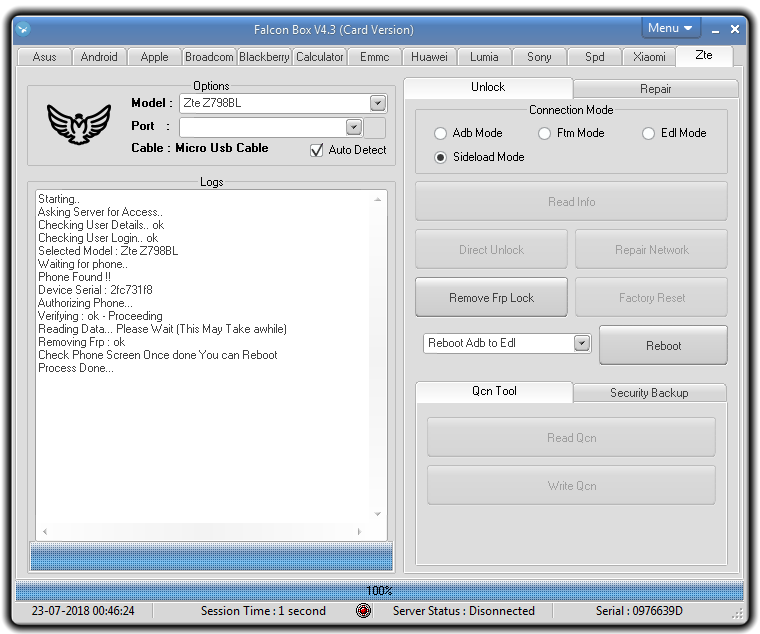The height and width of the screenshot is (634, 760).
Task: Click the resize grip in status bar corner
Action: pyautogui.click(x=737, y=613)
